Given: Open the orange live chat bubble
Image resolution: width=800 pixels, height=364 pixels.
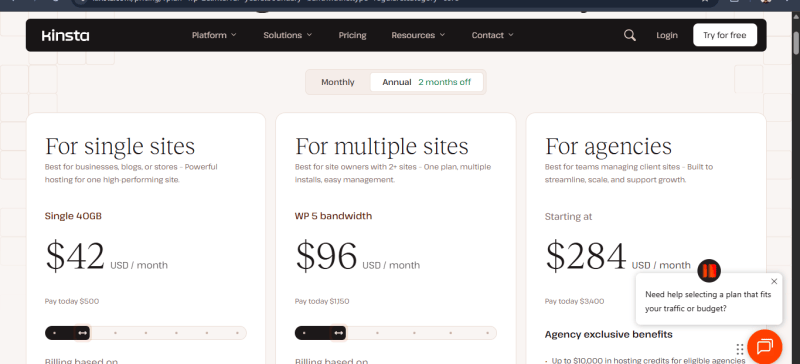Looking at the screenshot, I should 764,347.
